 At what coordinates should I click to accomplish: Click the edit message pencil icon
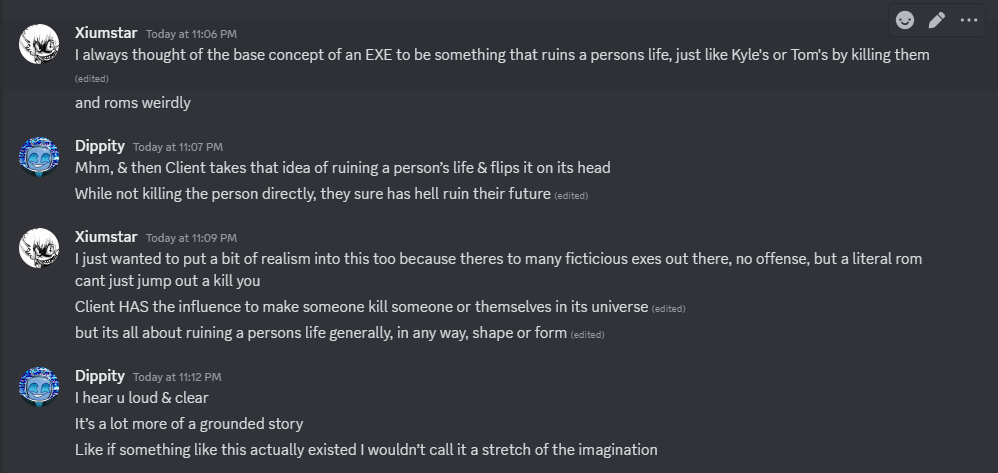click(937, 20)
